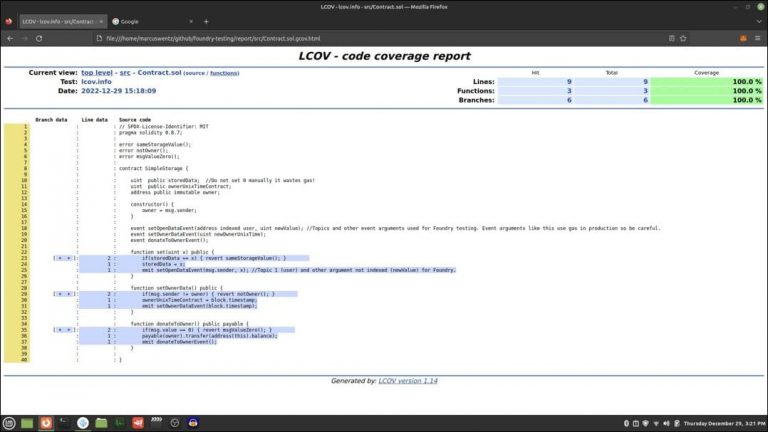Image resolution: width=768 pixels, height=432 pixels.
Task: Launch Firefox from the taskbar
Action: (x=45, y=423)
